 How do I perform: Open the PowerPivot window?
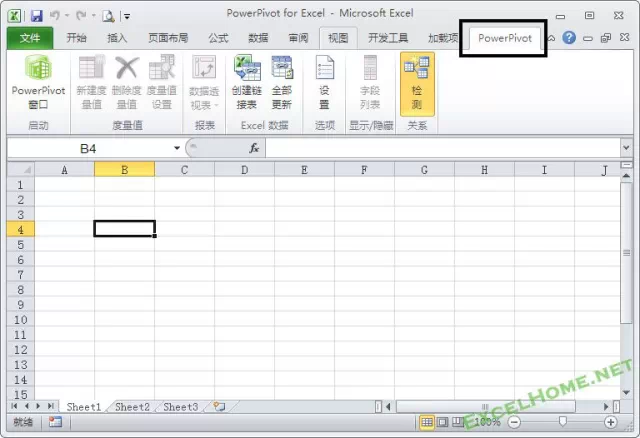38,83
